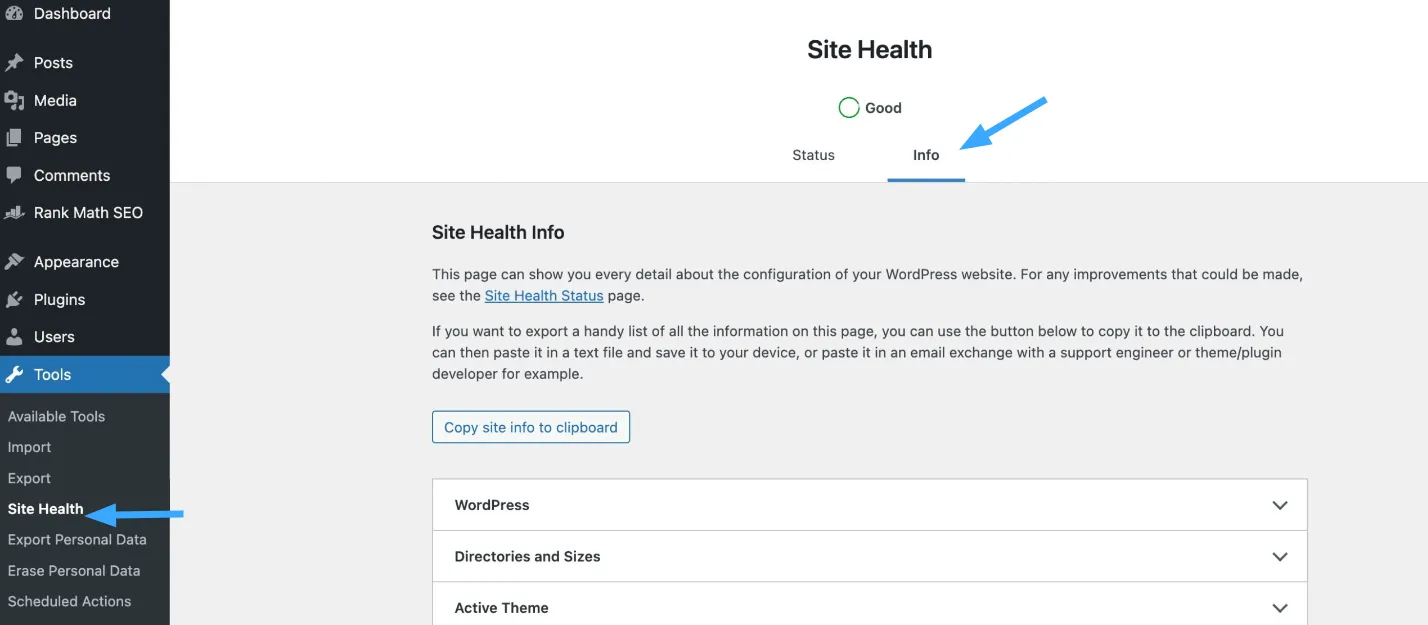Click the Active Theme accordion title
Screen dimensions: 1428x625
click(501, 608)
